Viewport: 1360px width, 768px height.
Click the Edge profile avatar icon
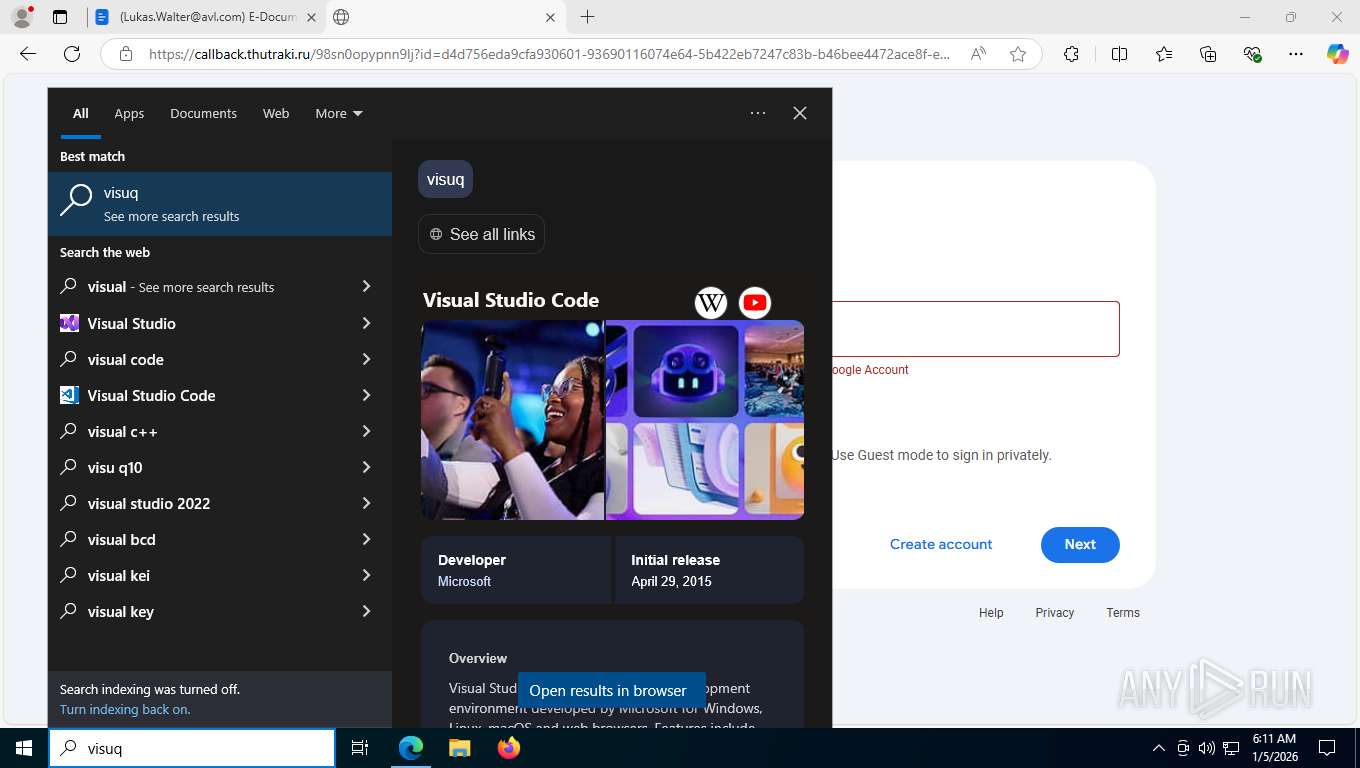pos(22,17)
